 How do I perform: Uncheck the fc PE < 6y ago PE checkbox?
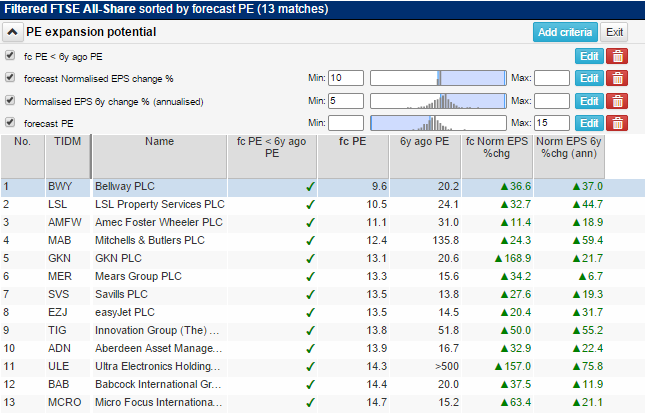click(10, 55)
